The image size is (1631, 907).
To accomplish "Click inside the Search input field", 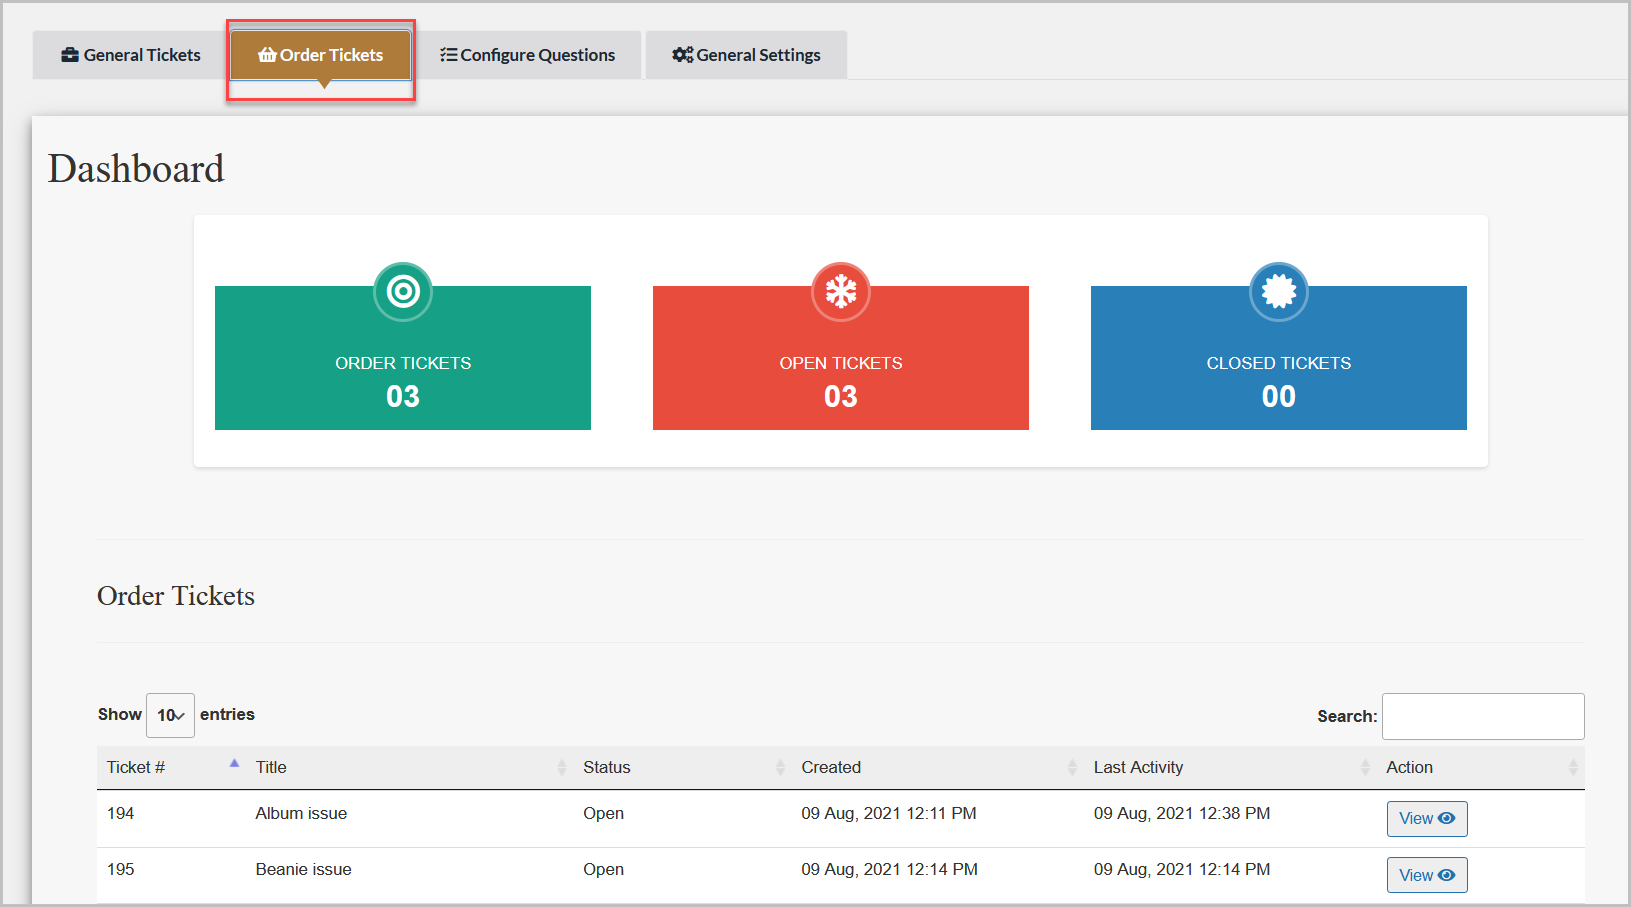I will (x=1483, y=716).
